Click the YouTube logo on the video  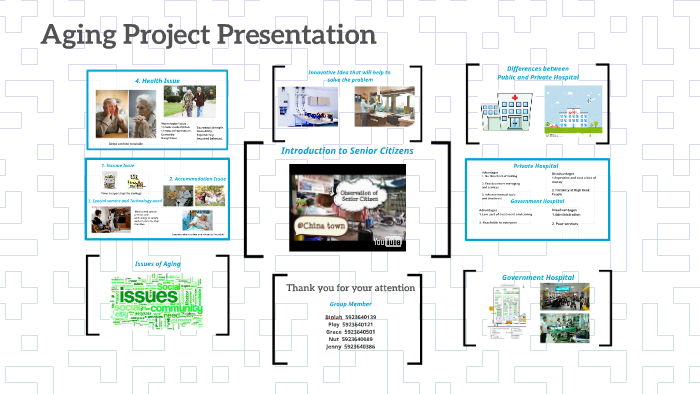coord(387,242)
